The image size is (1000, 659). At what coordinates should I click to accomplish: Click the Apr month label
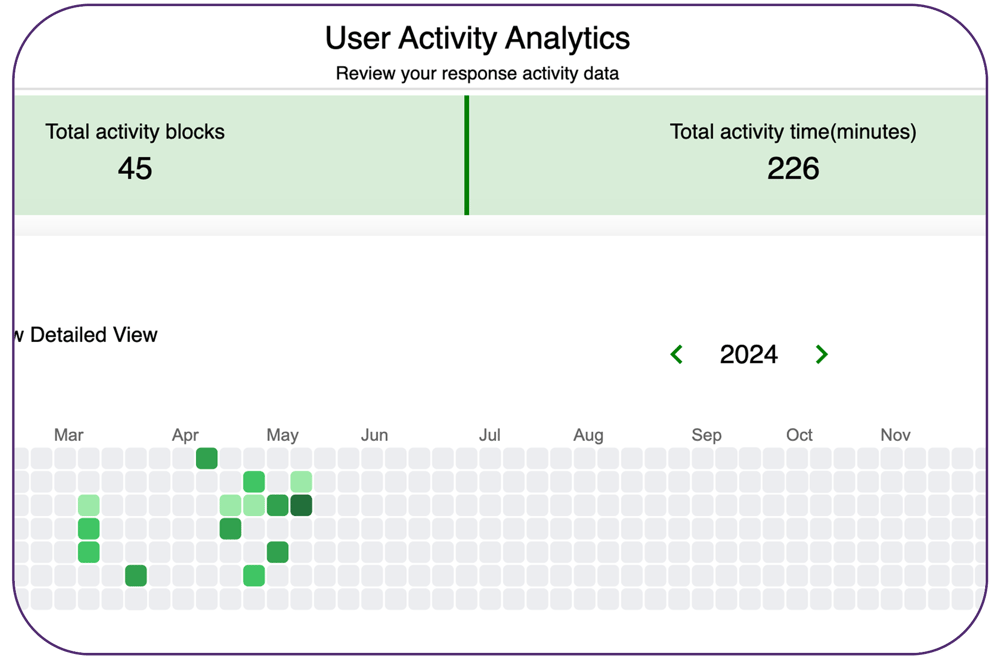point(186,435)
